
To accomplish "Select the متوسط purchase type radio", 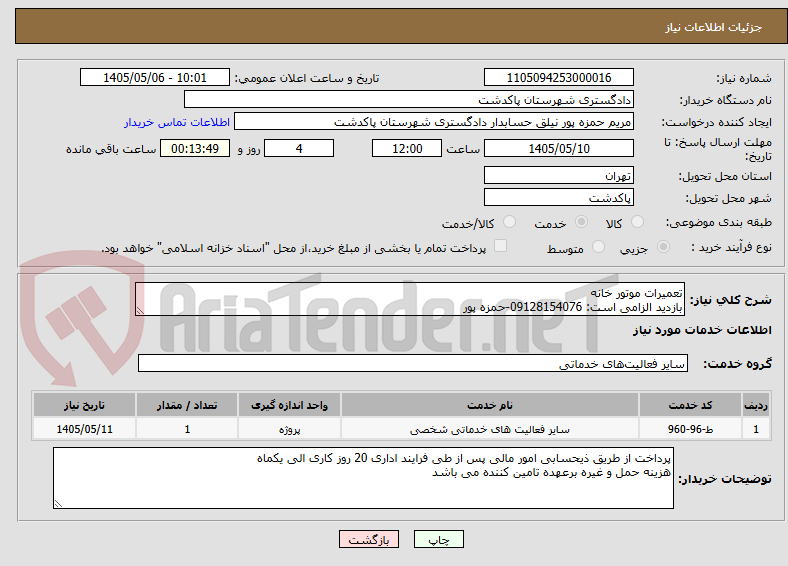I will pyautogui.click(x=598, y=247).
